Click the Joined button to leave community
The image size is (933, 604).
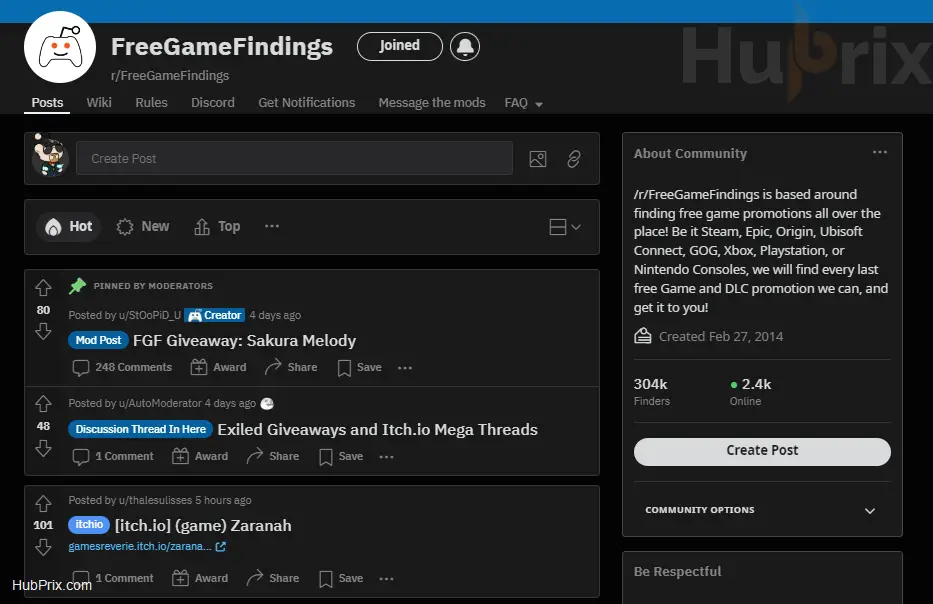[x=400, y=46]
